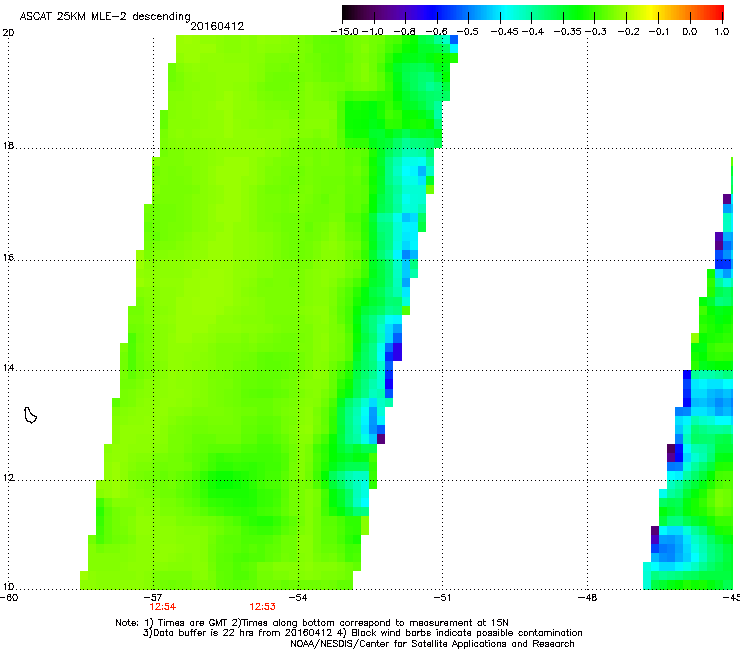Click the color scale label "-0.3"
Image resolution: width=740 pixels, height=650 pixels.
point(596,32)
